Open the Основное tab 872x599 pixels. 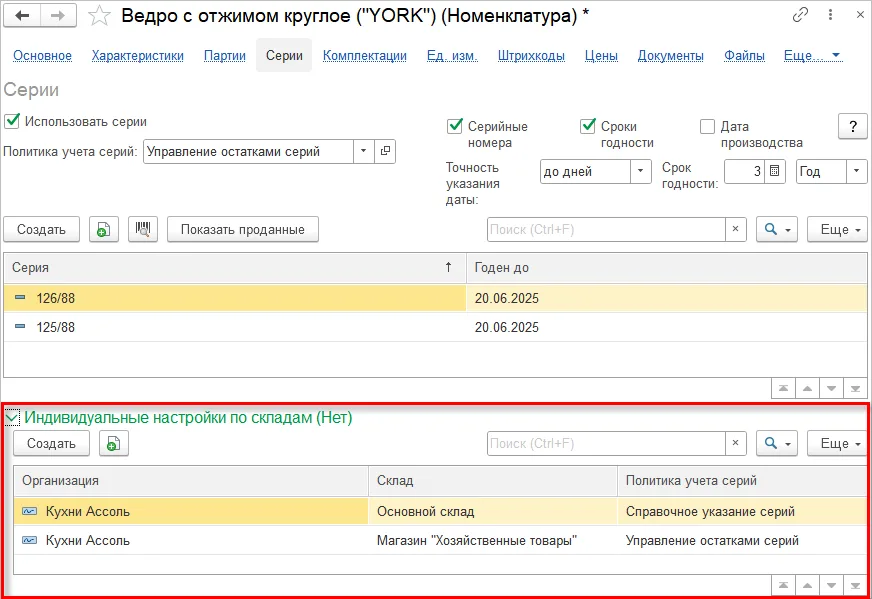click(42, 56)
